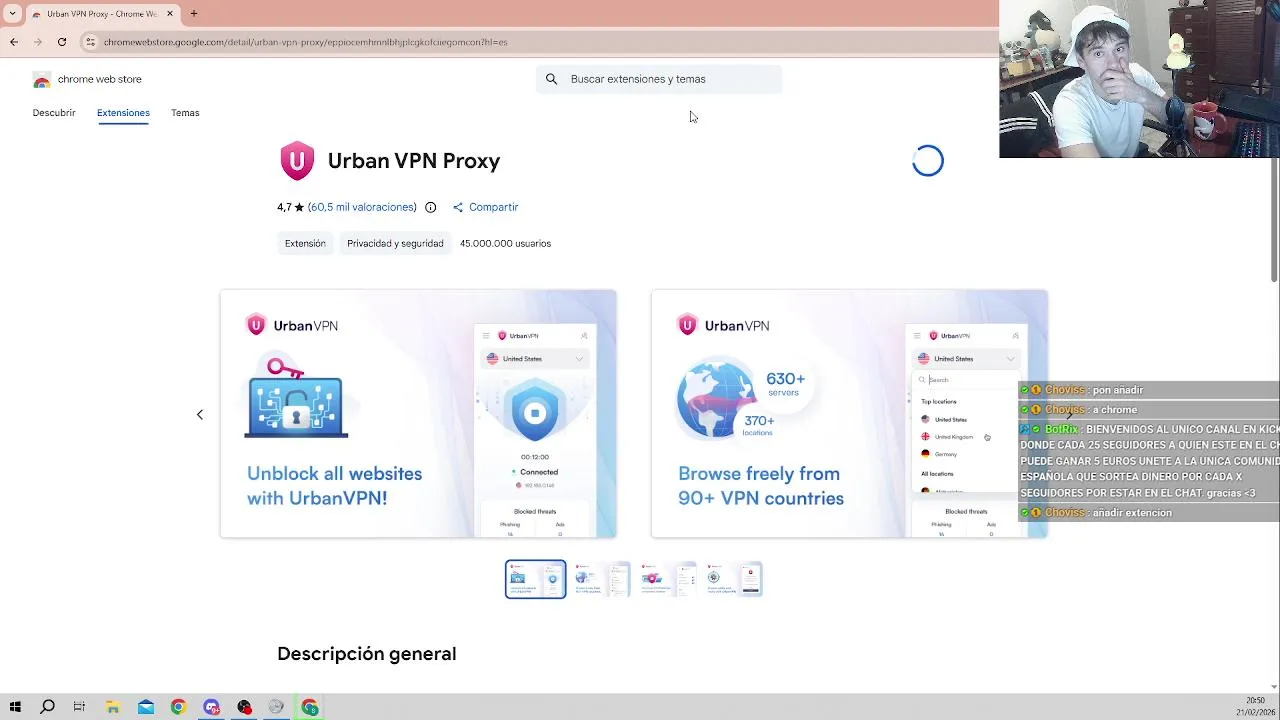Select the third carousel thumbnail
The image size is (1280, 720).
pyautogui.click(x=668, y=579)
